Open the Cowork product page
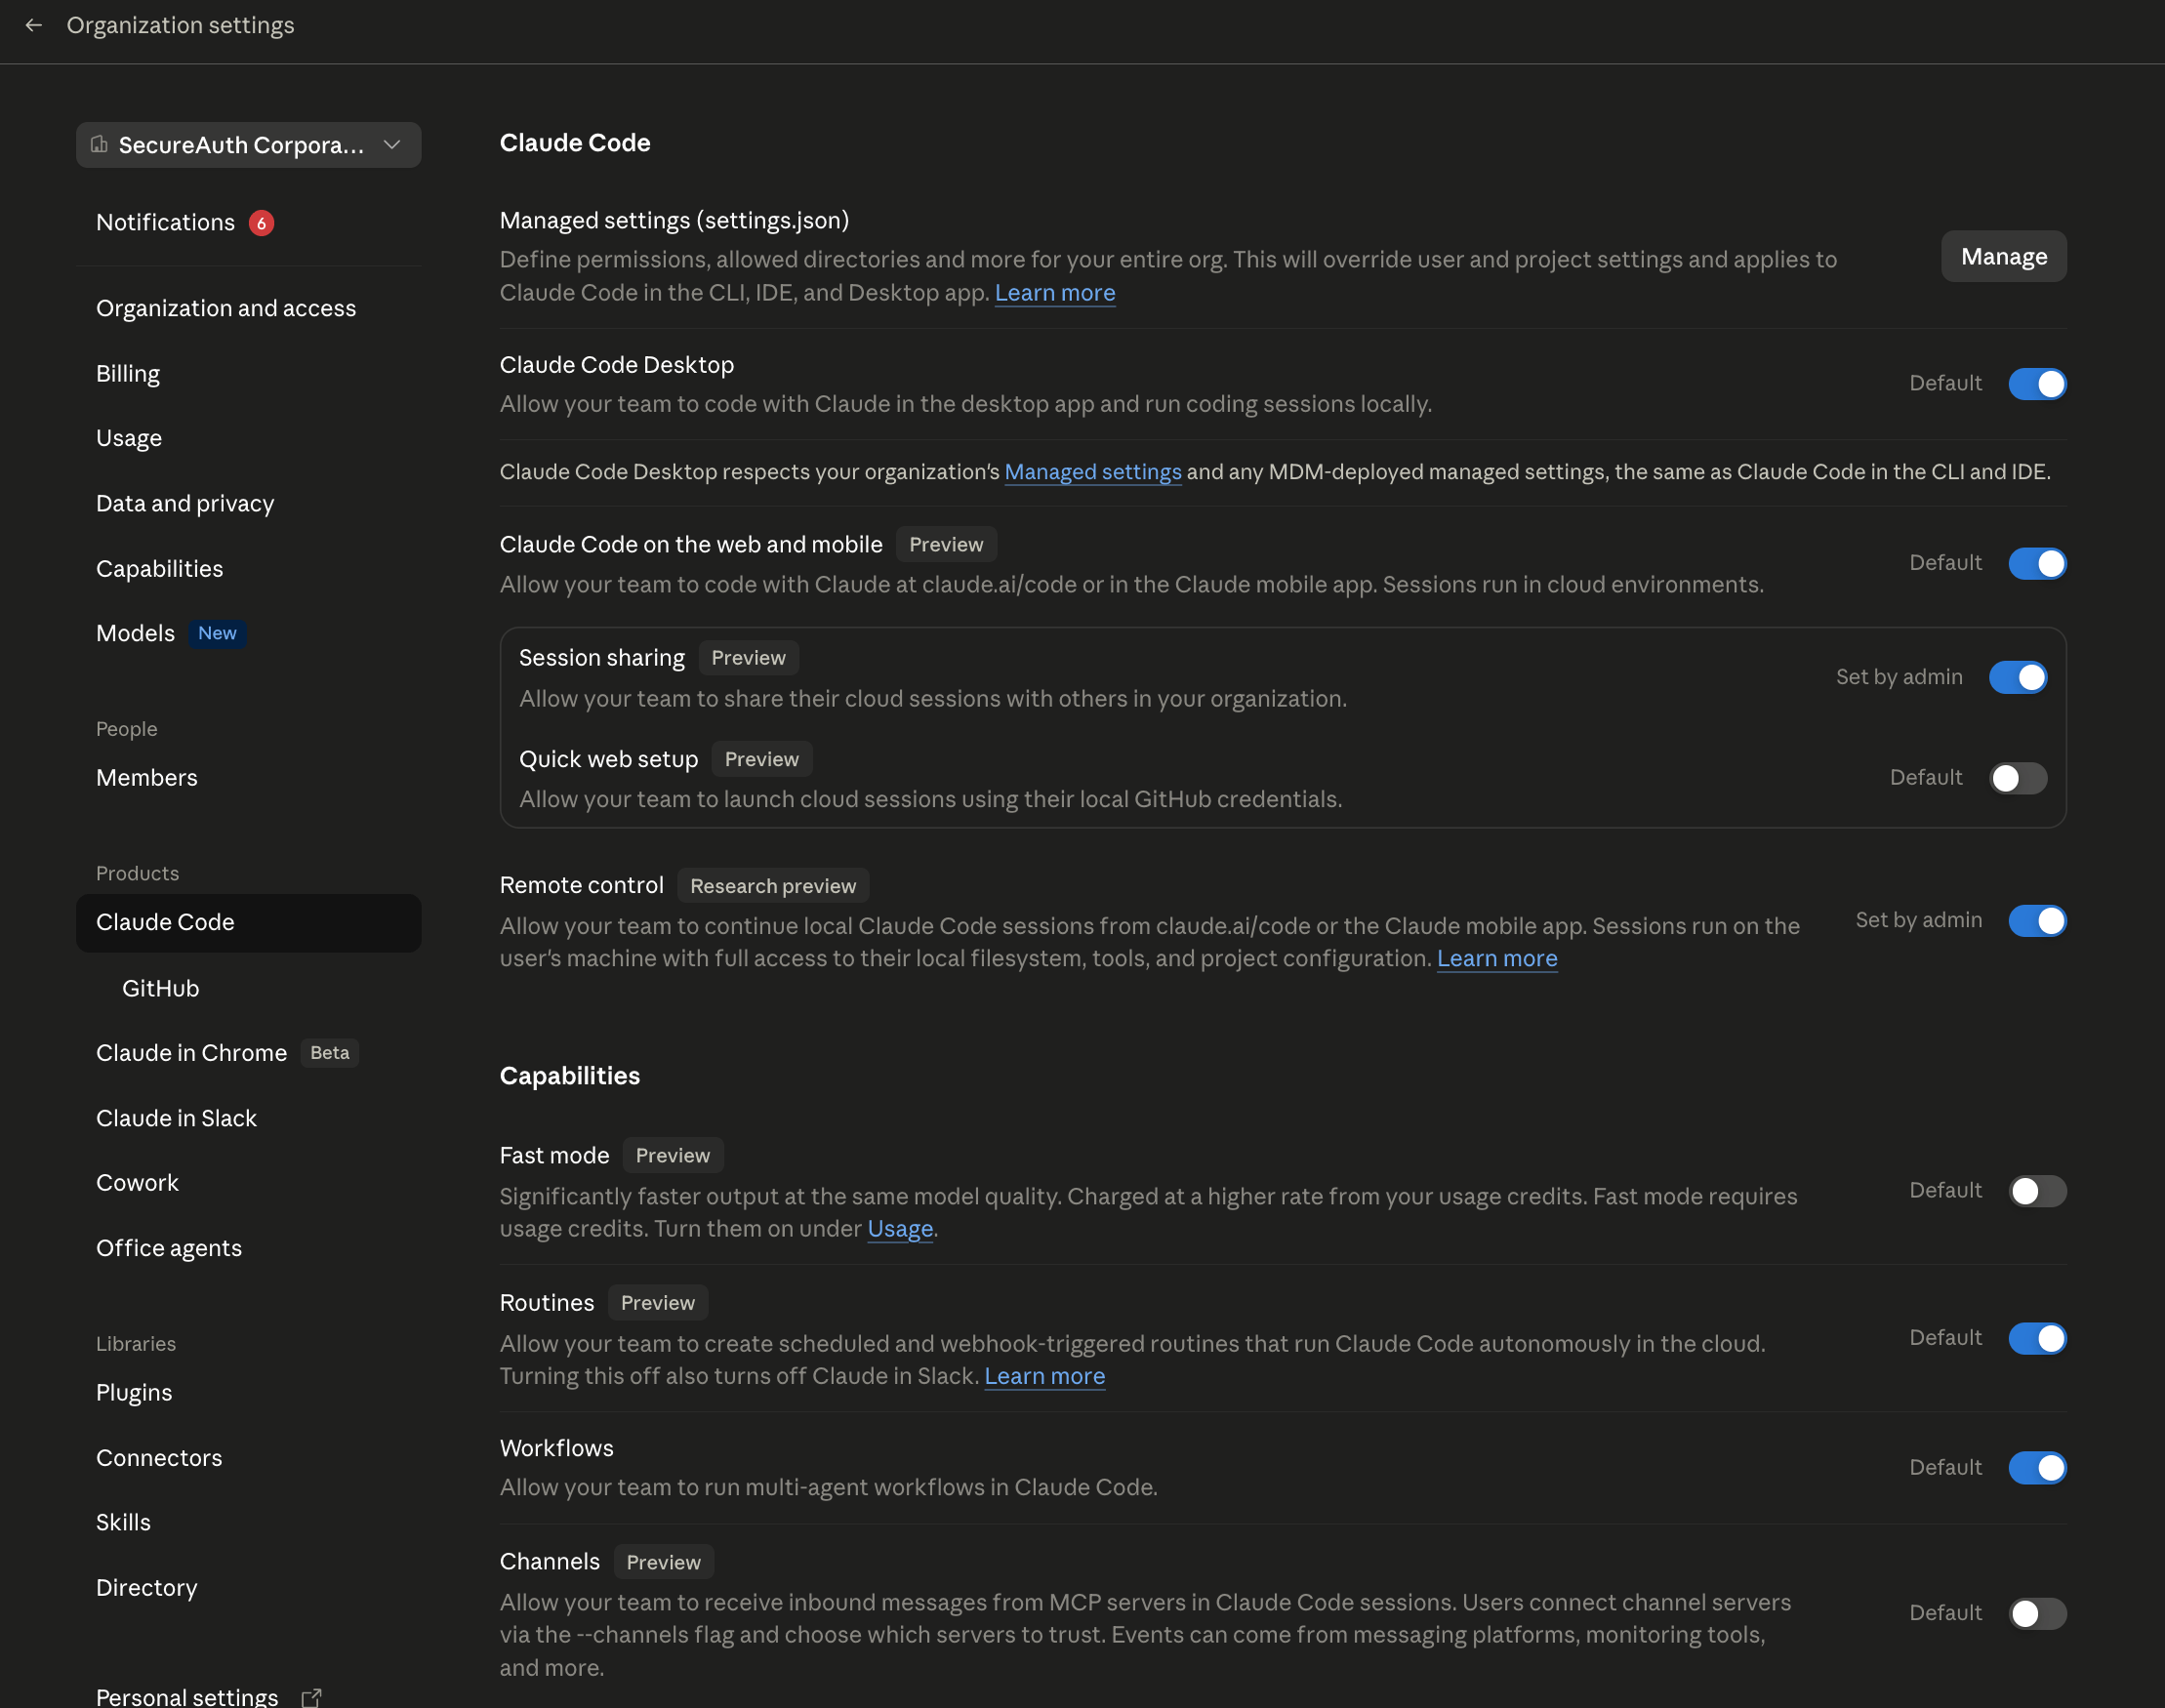This screenshot has width=2165, height=1708. [248, 1182]
